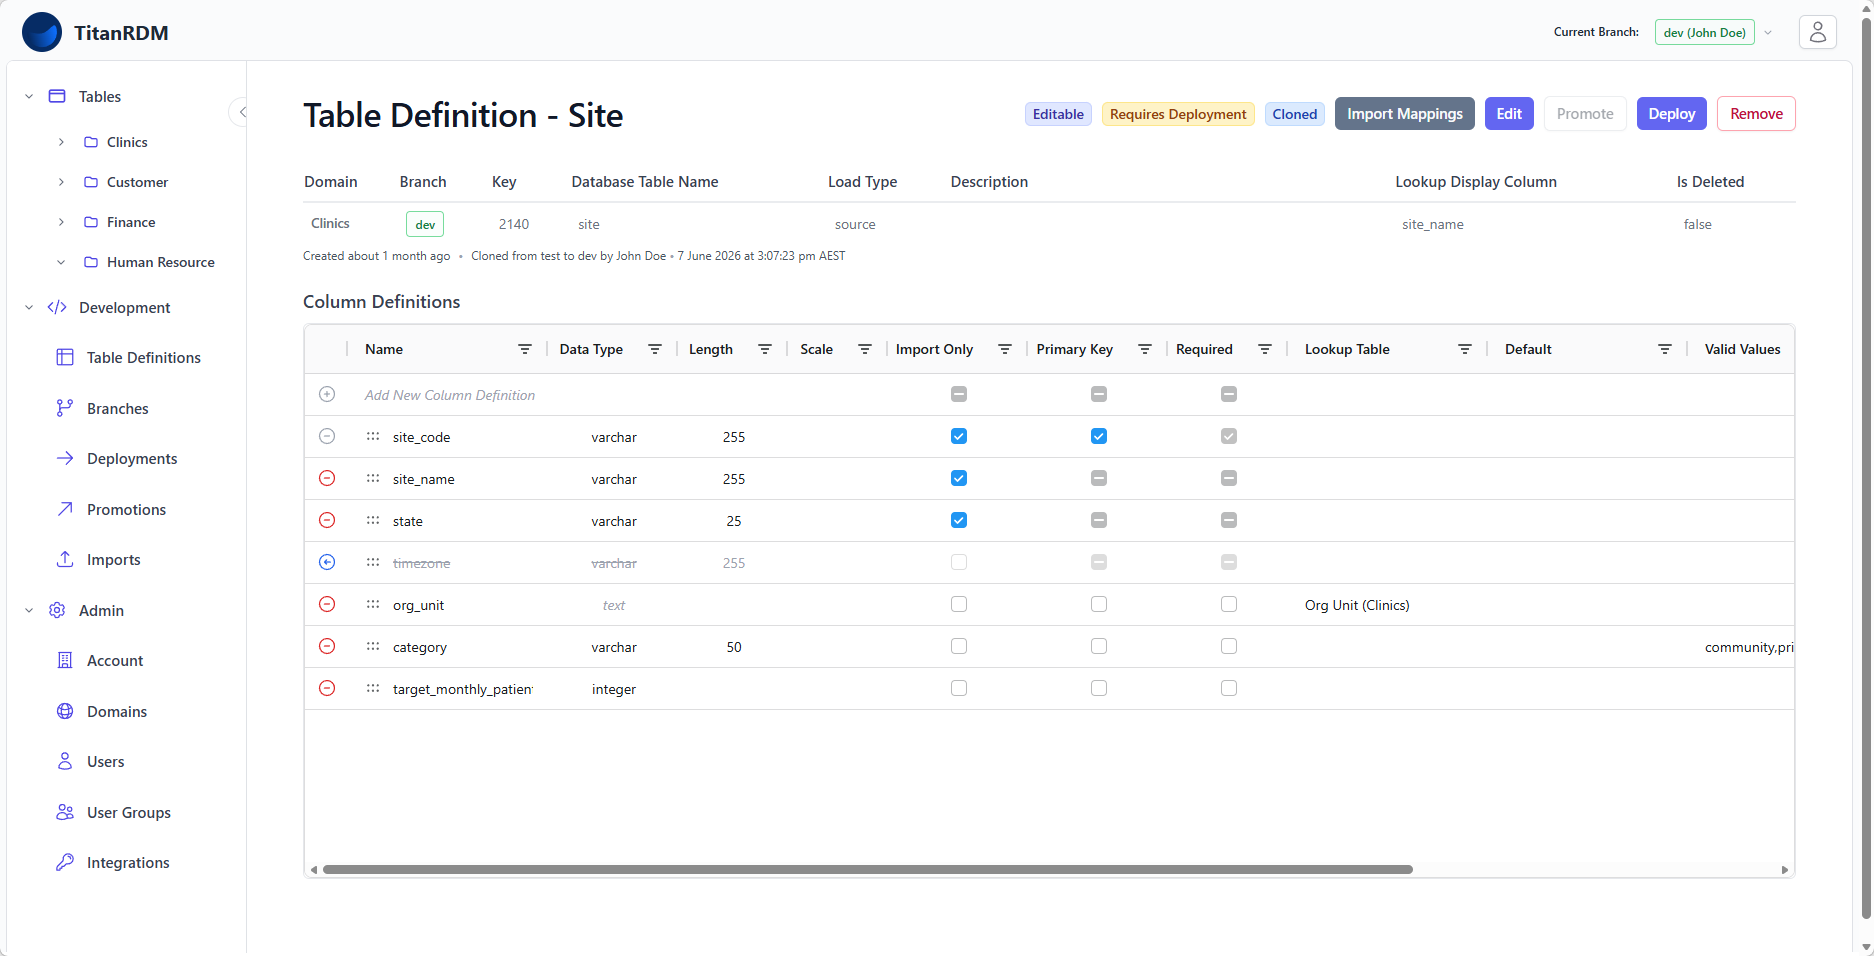This screenshot has width=1874, height=956.
Task: Open the Name column filter icon
Action: pos(525,349)
